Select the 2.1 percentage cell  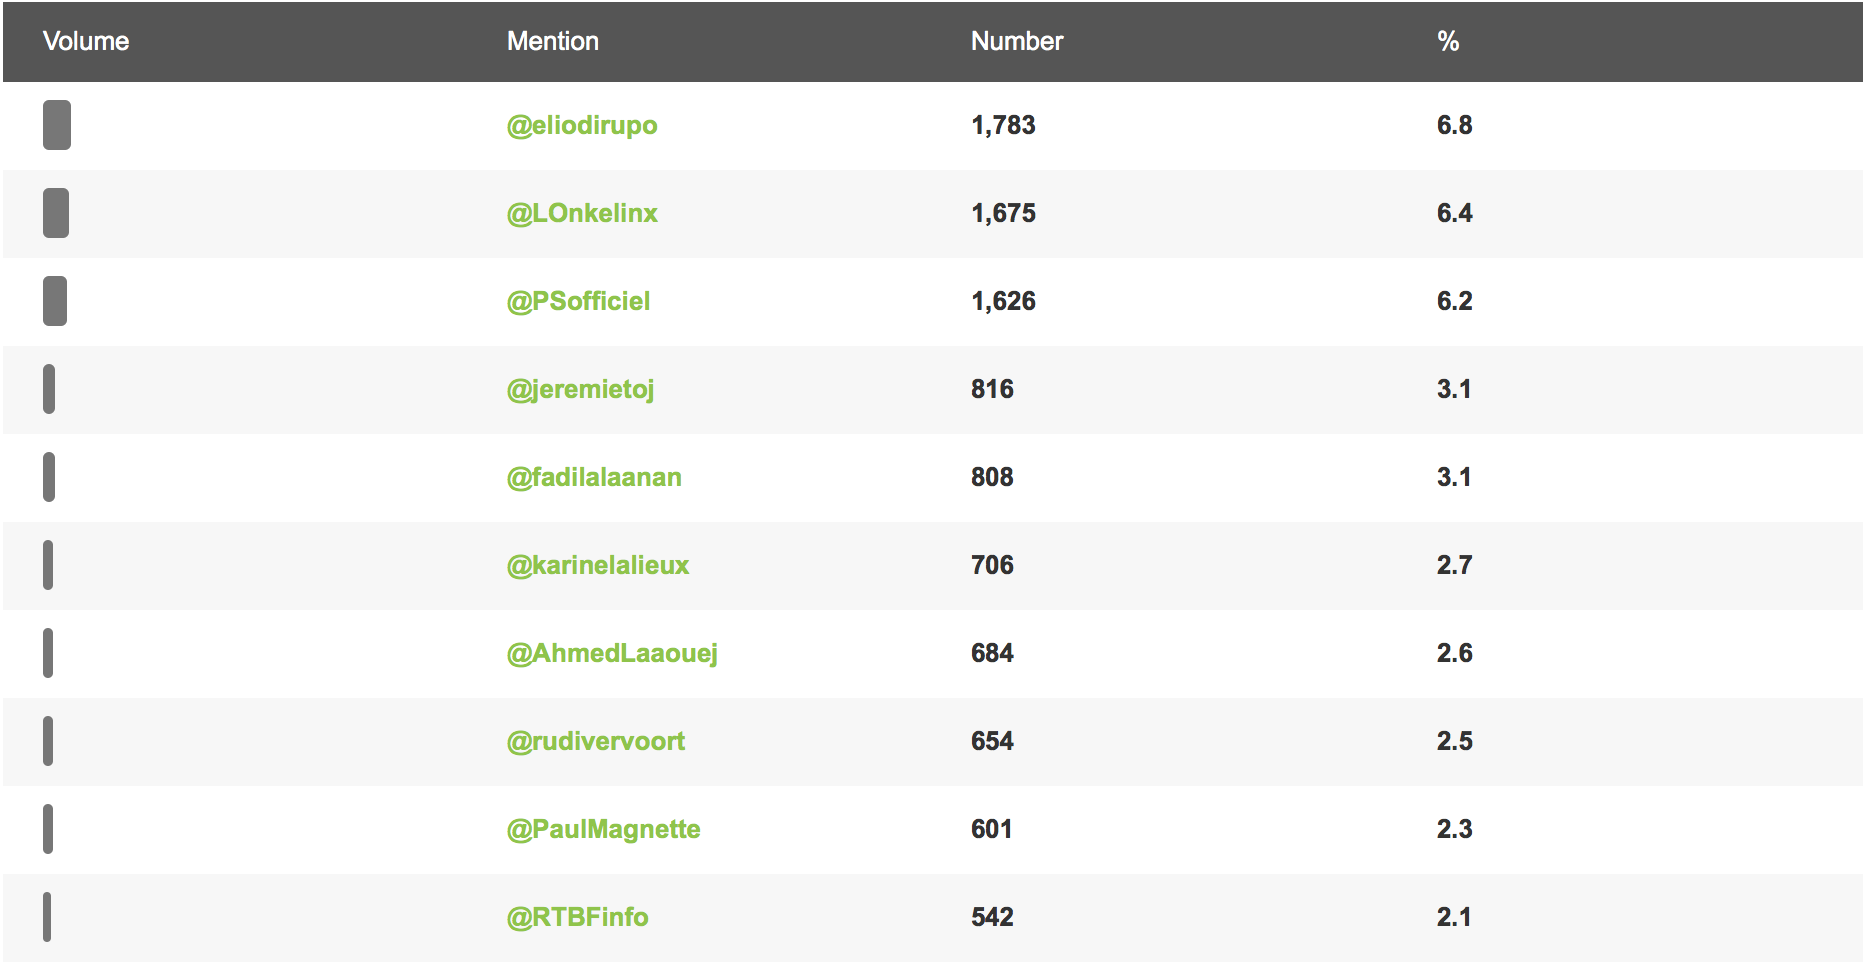click(1454, 917)
